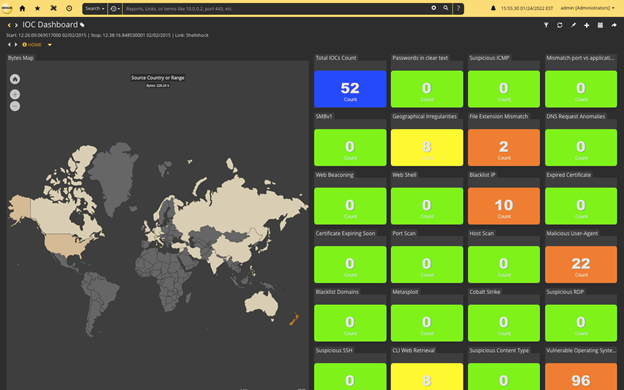Open File Extension Mismatch orange tile
The image size is (624, 390).
pos(504,148)
